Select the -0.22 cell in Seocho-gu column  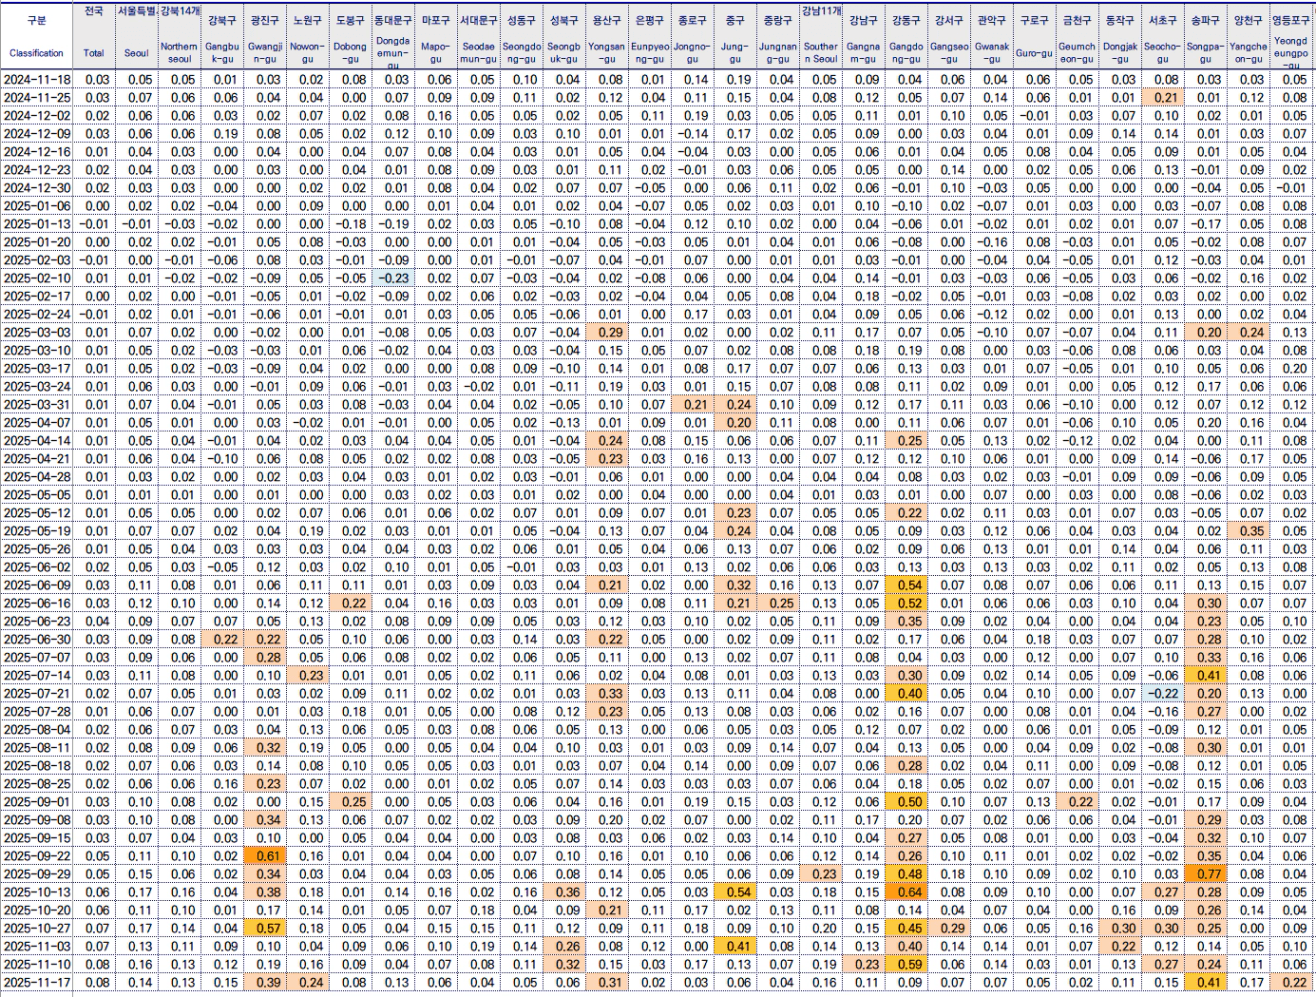point(1163,693)
